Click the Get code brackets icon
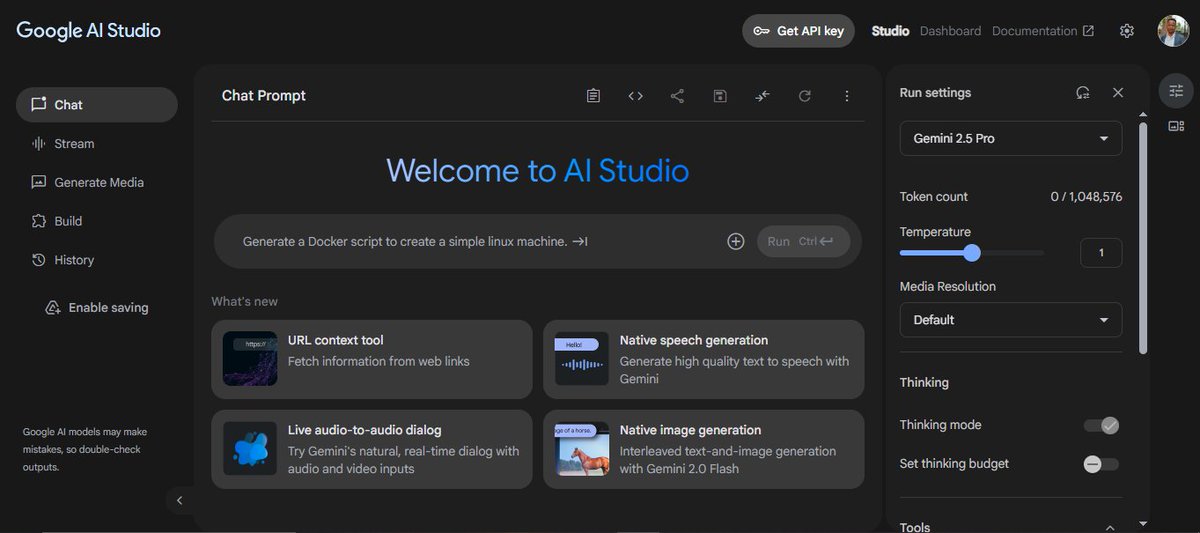Screen dimensions: 1200x533 point(635,96)
